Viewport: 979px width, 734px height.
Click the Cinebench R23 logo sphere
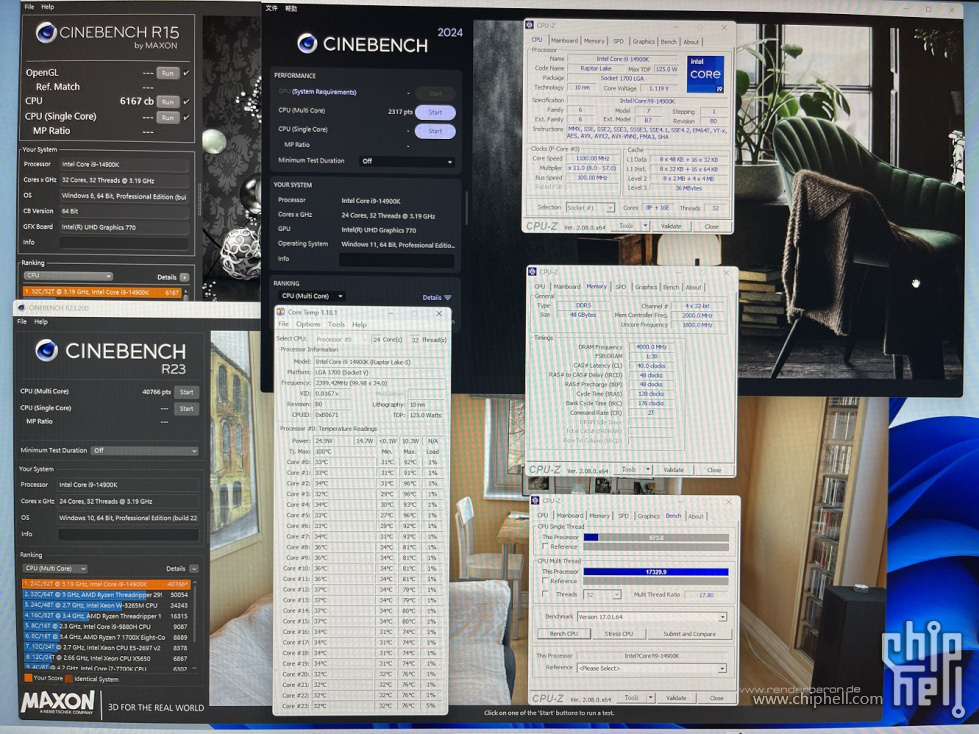[47, 351]
